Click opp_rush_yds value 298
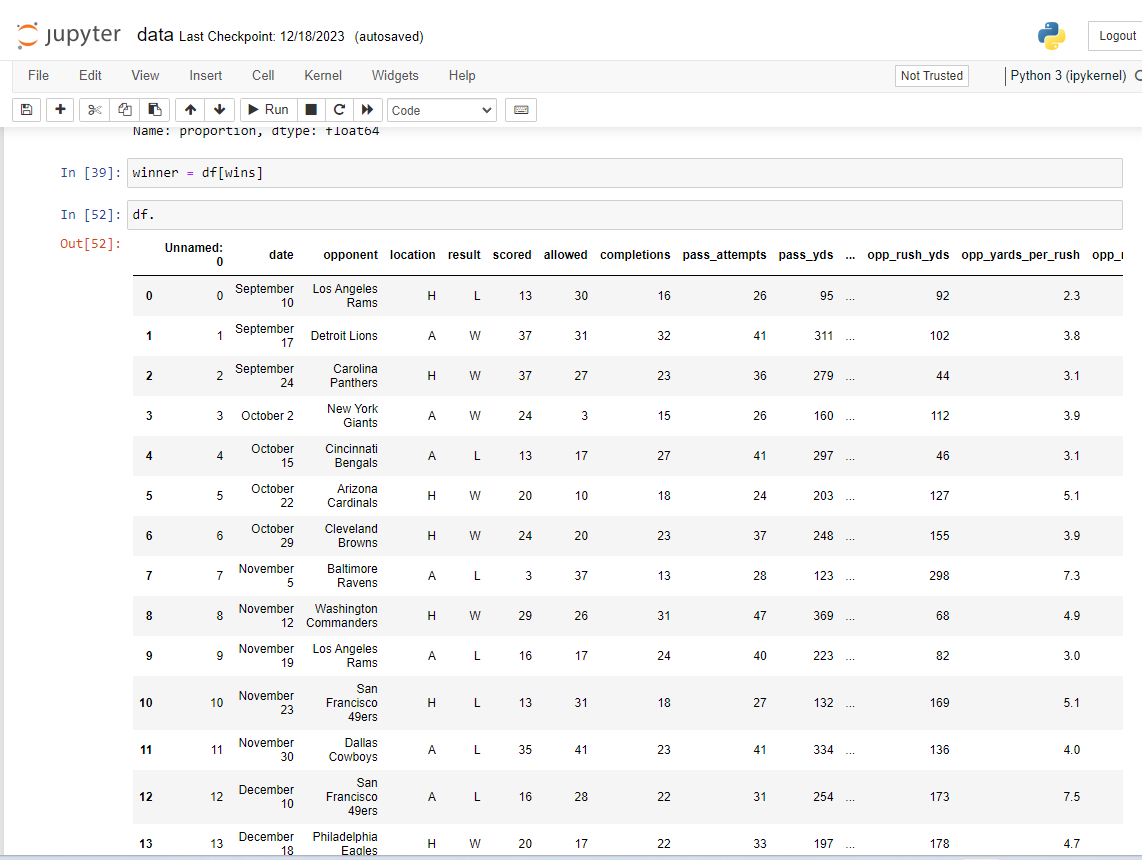This screenshot has width=1142, height=860. click(939, 576)
